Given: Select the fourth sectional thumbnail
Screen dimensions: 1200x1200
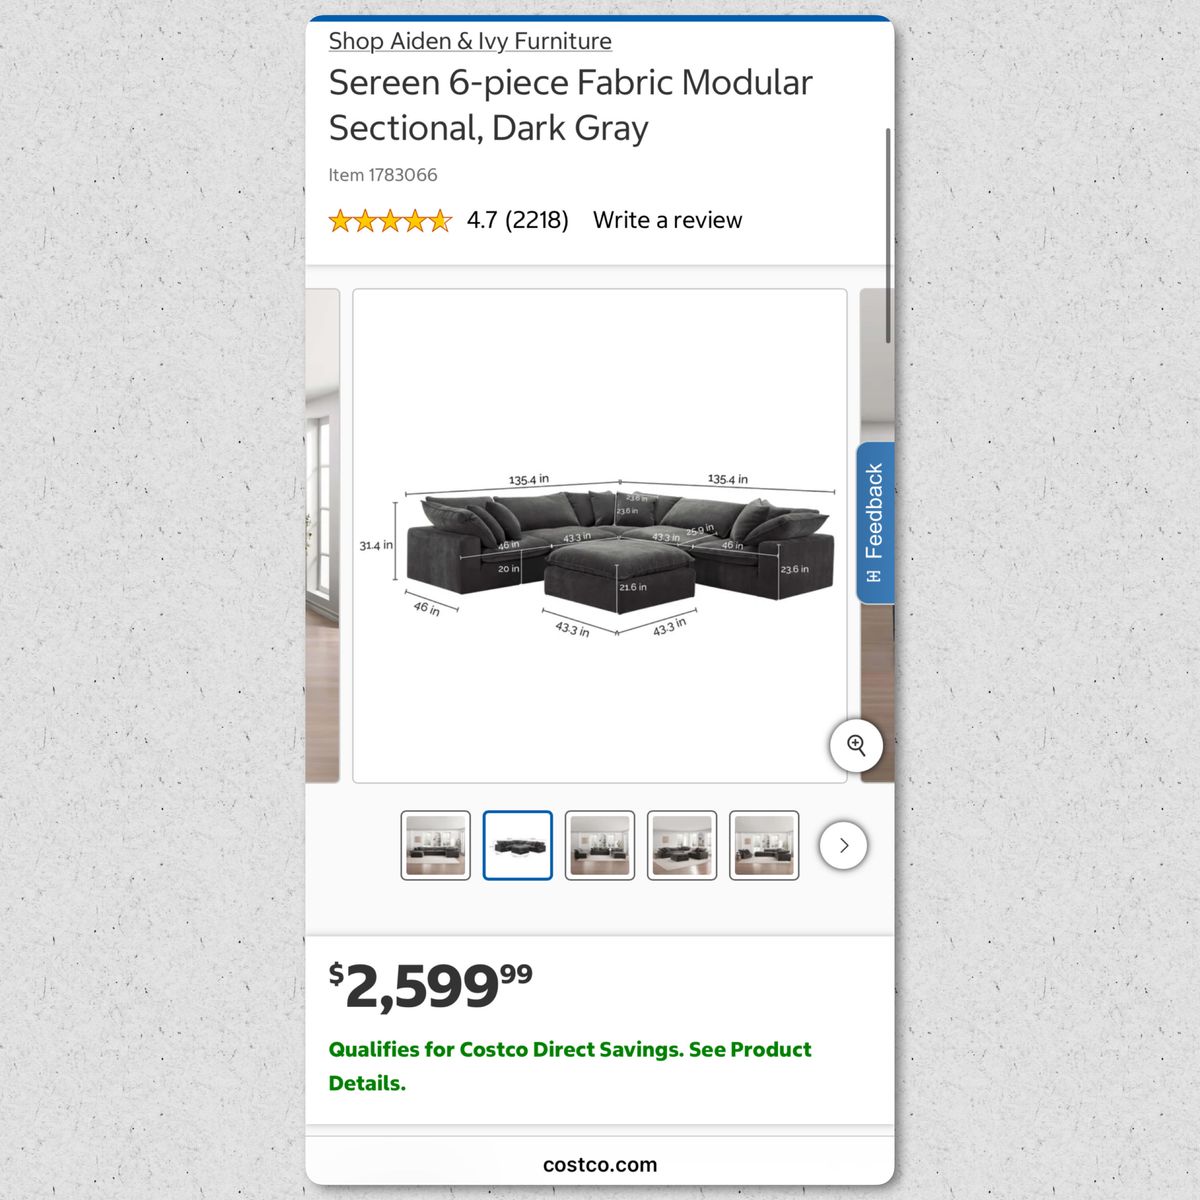Looking at the screenshot, I should point(682,845).
